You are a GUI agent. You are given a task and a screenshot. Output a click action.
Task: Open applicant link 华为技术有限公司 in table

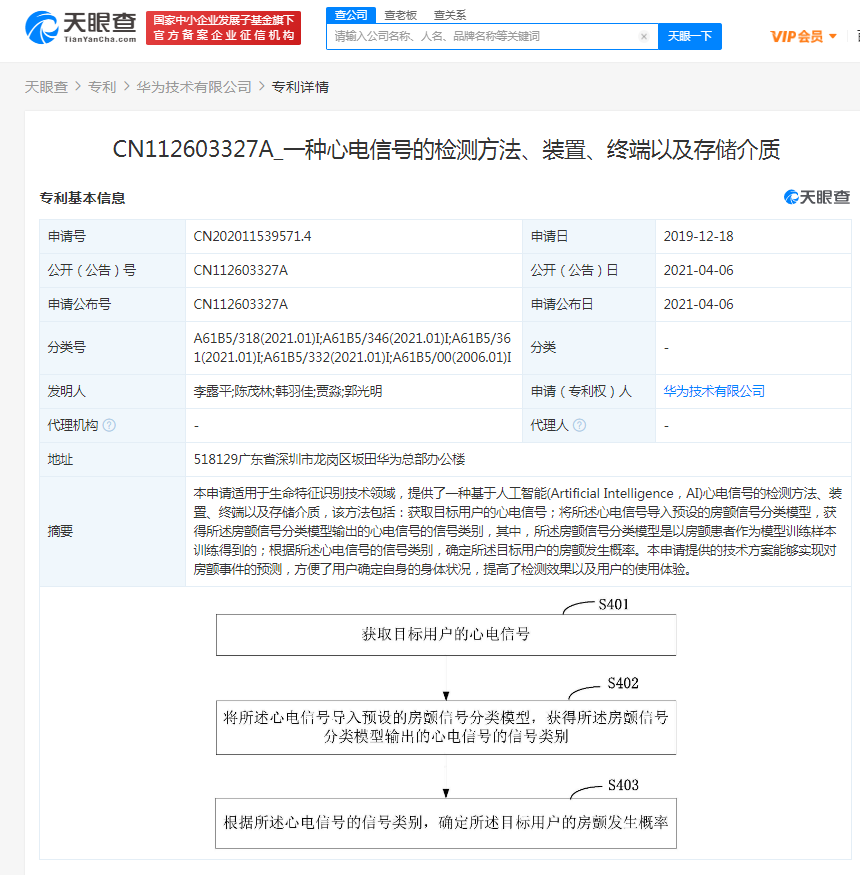(714, 391)
